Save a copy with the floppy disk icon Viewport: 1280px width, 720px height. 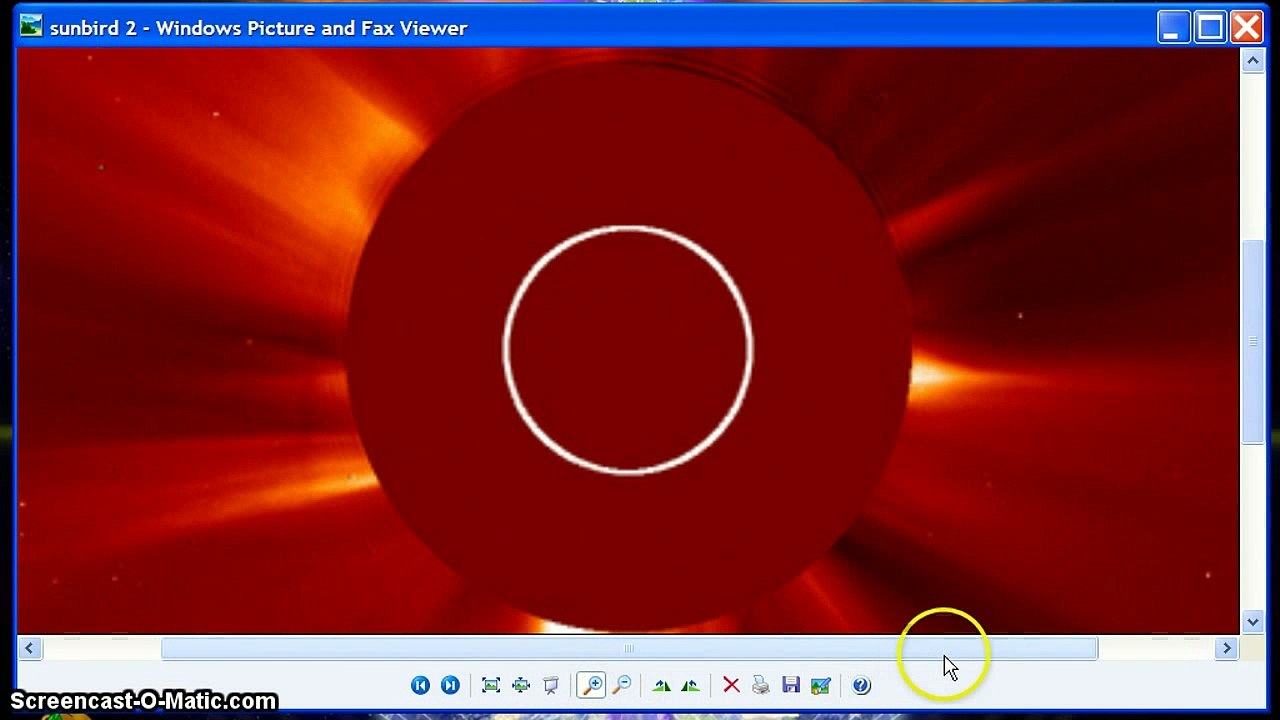(791, 685)
